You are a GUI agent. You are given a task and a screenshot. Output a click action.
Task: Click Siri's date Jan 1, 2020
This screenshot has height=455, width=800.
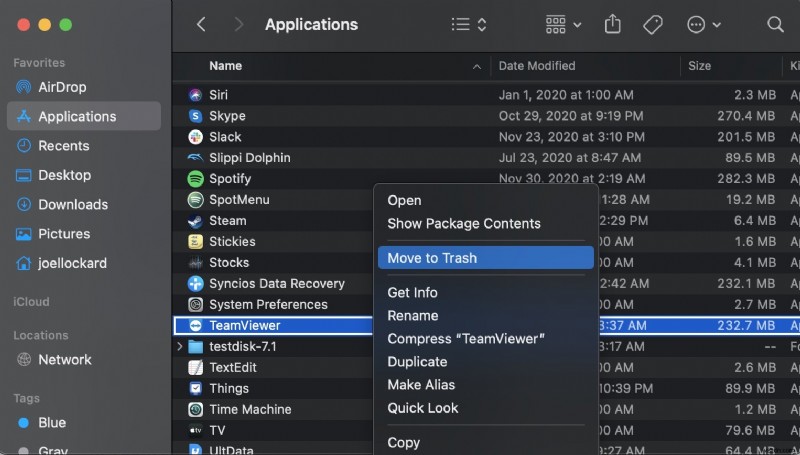coord(566,95)
